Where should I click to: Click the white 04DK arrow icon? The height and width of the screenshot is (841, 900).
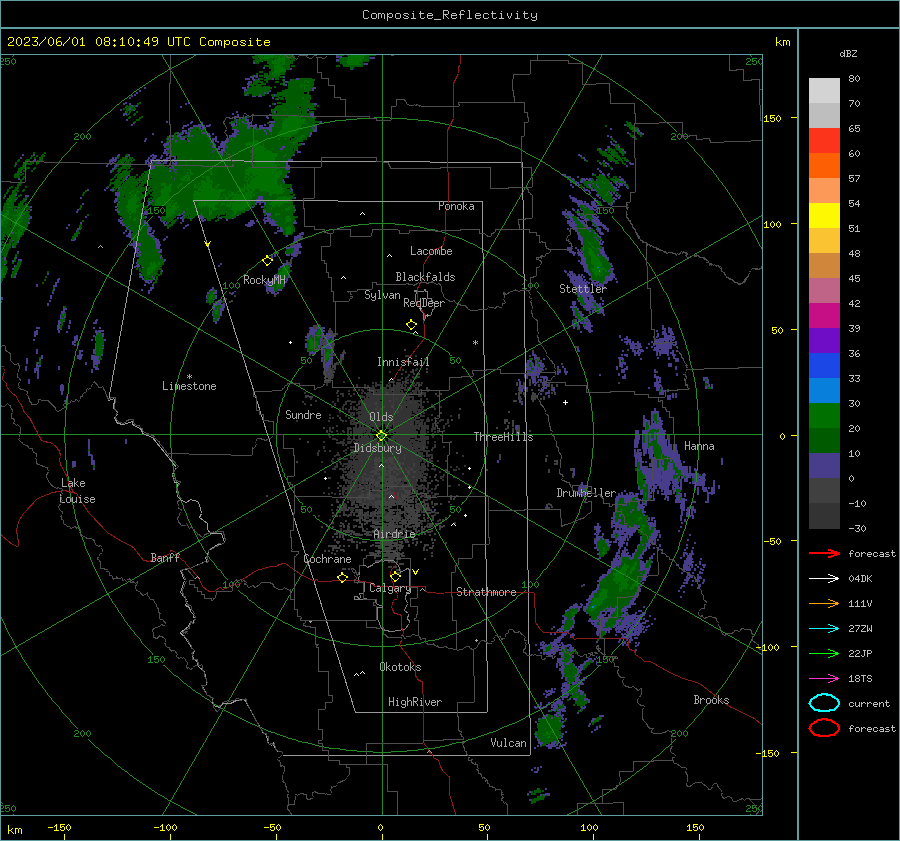(824, 579)
